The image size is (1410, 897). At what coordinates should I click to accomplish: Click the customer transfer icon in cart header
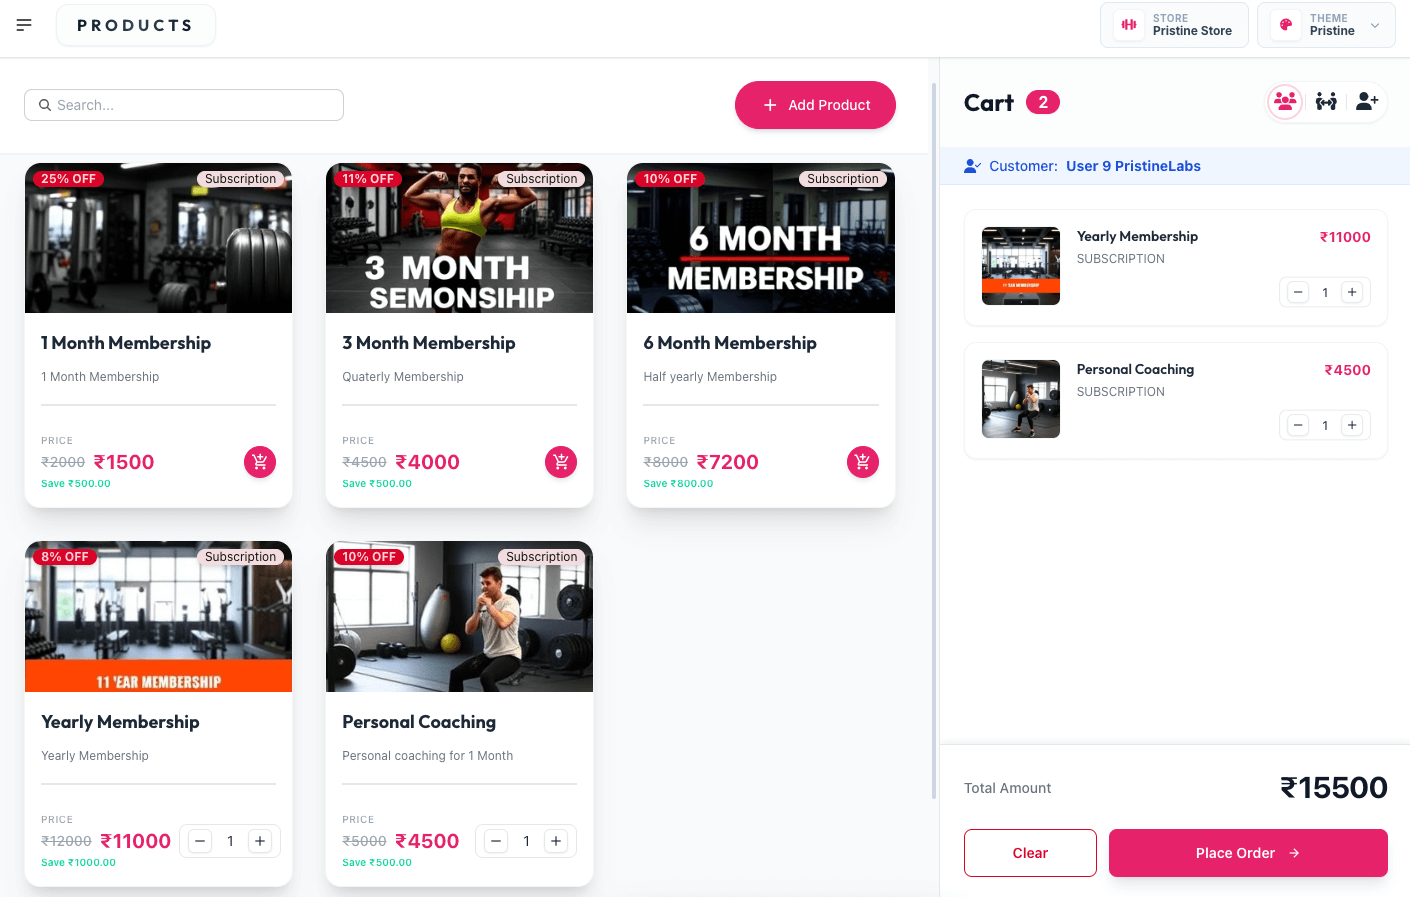(1325, 101)
